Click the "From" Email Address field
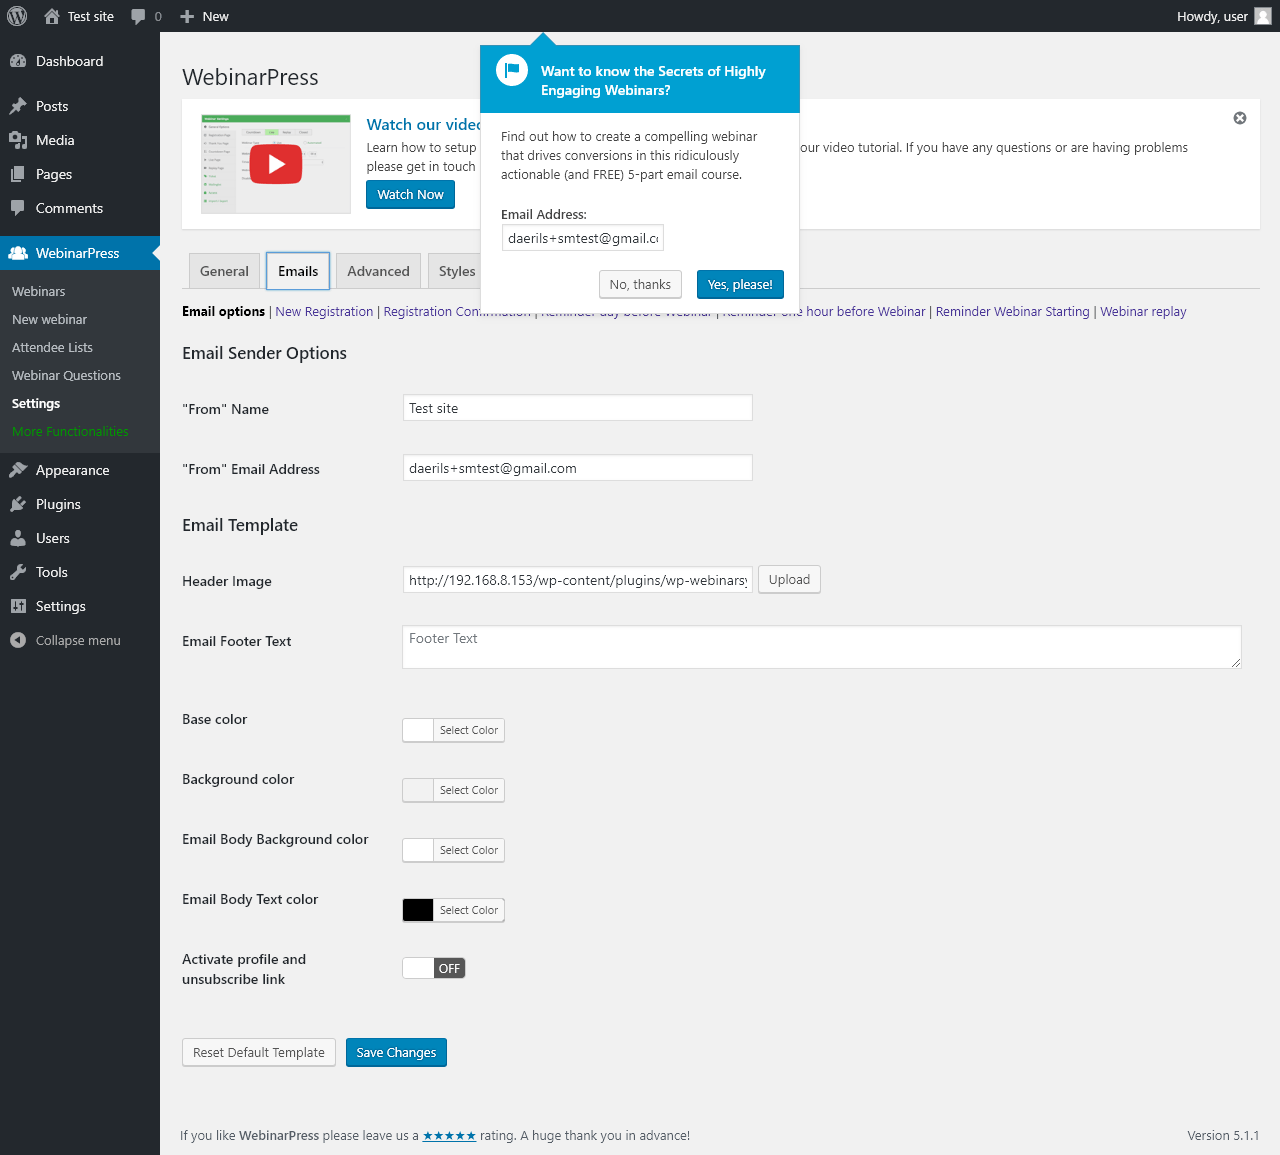Viewport: 1280px width, 1155px height. coord(578,468)
